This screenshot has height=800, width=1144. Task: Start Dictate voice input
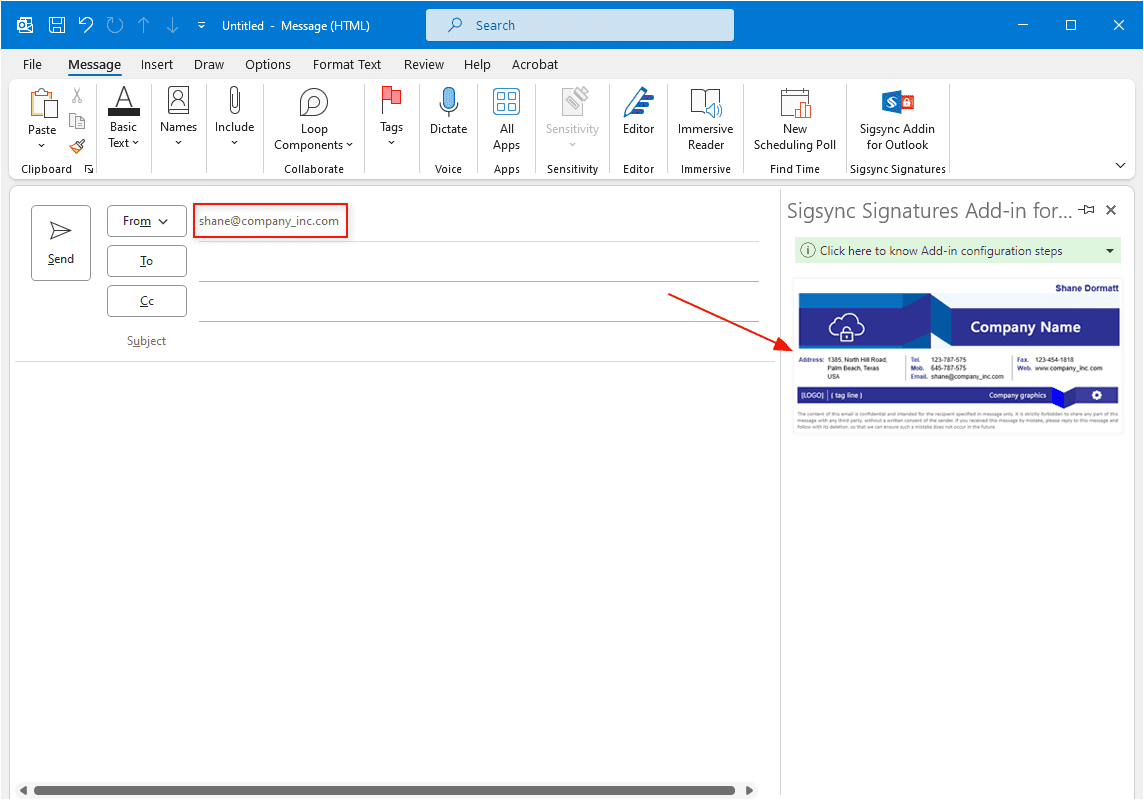[x=448, y=112]
